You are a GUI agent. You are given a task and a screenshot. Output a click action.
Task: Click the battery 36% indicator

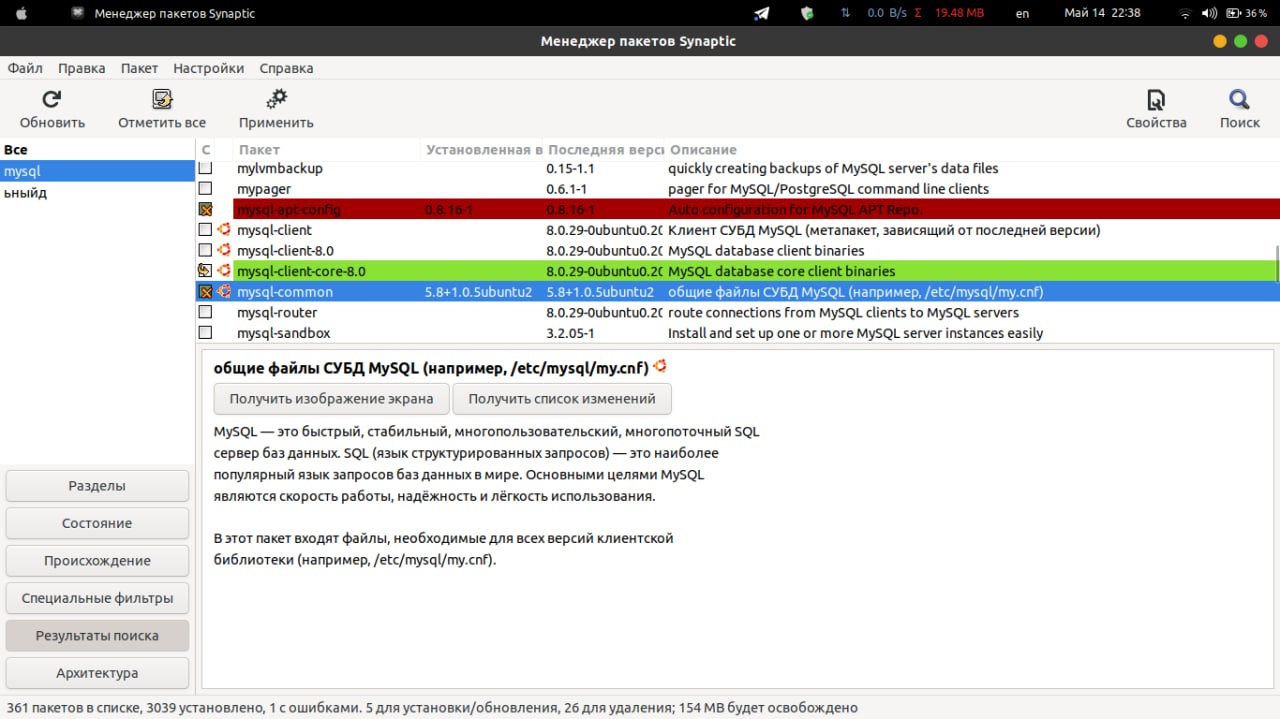1248,13
